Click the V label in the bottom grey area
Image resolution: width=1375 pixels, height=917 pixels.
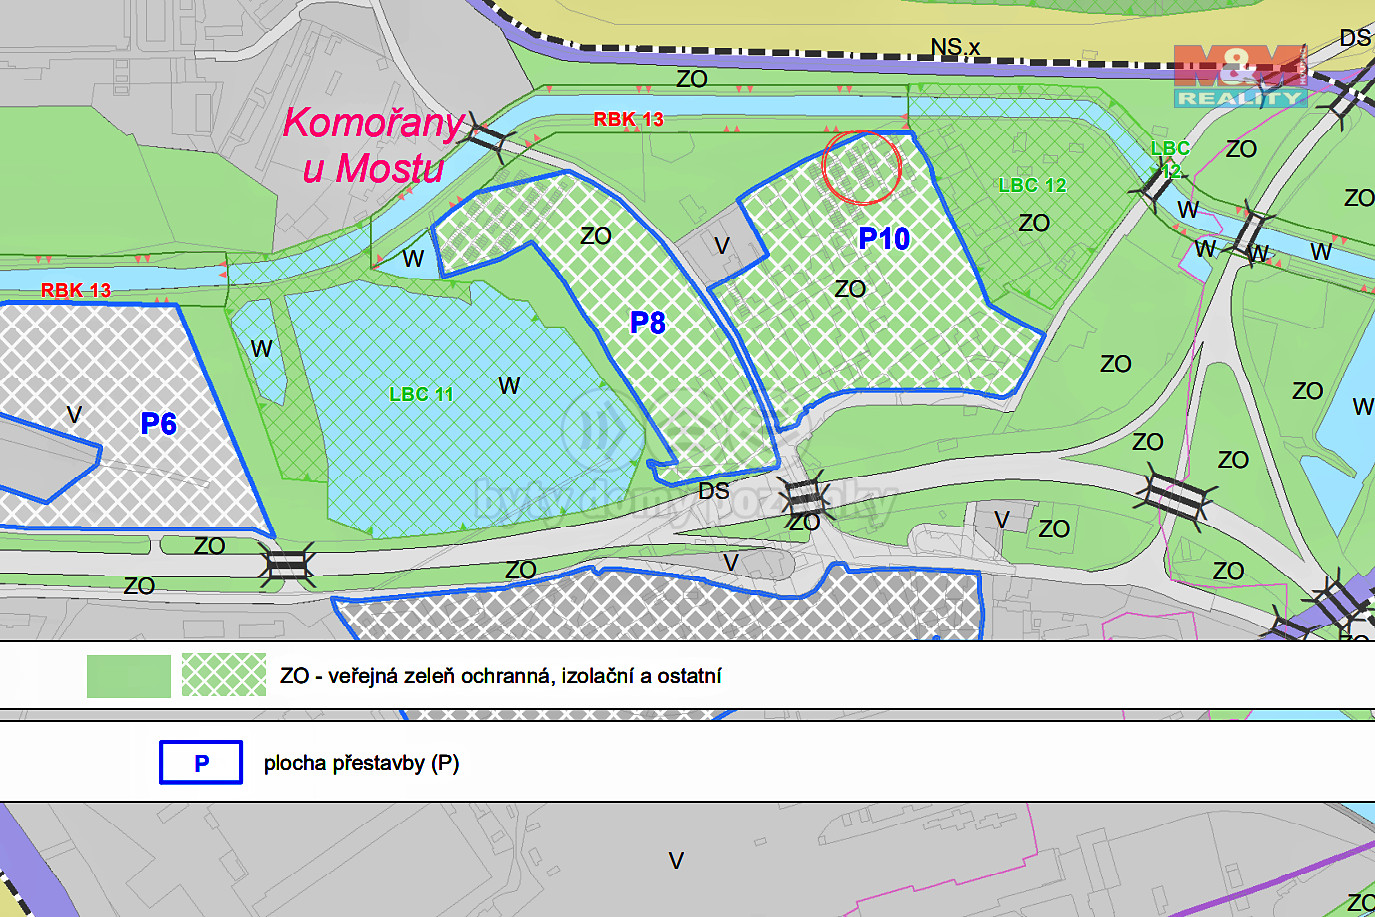click(x=676, y=861)
